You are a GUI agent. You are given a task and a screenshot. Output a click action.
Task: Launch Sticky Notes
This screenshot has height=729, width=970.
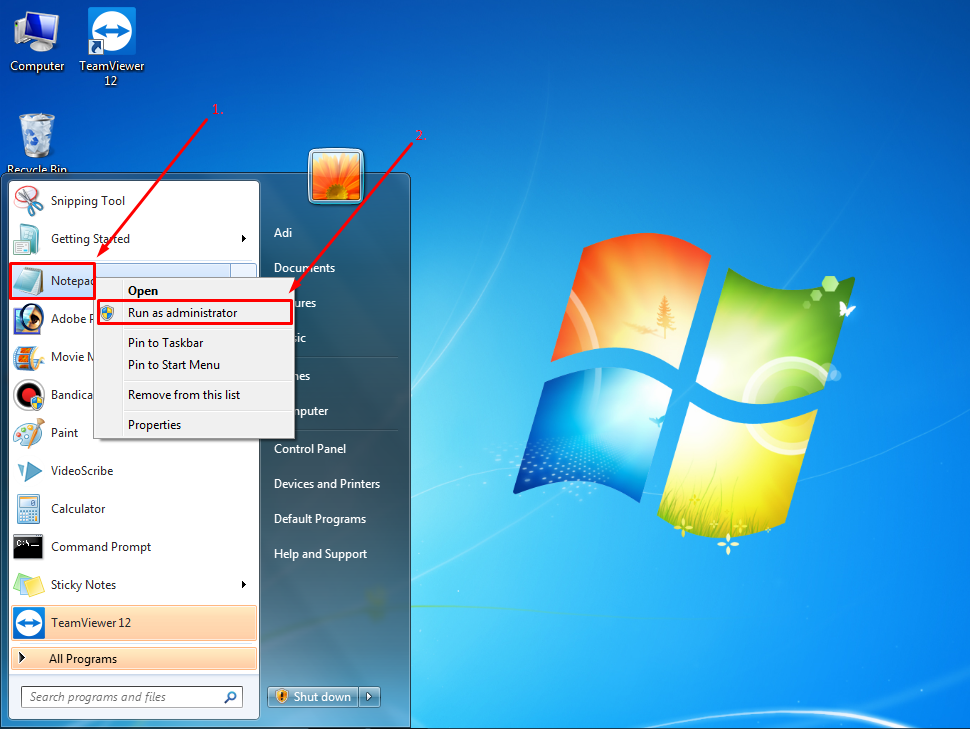coord(82,584)
